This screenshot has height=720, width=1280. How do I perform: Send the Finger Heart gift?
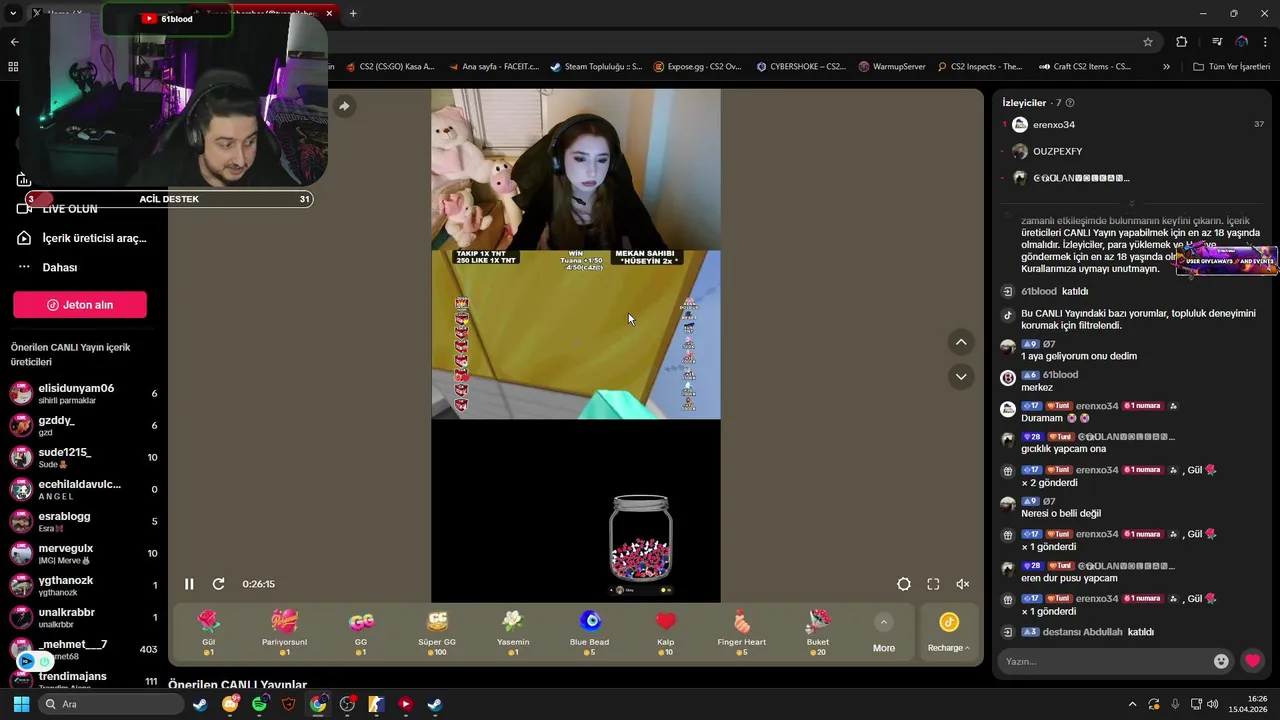click(x=741, y=632)
